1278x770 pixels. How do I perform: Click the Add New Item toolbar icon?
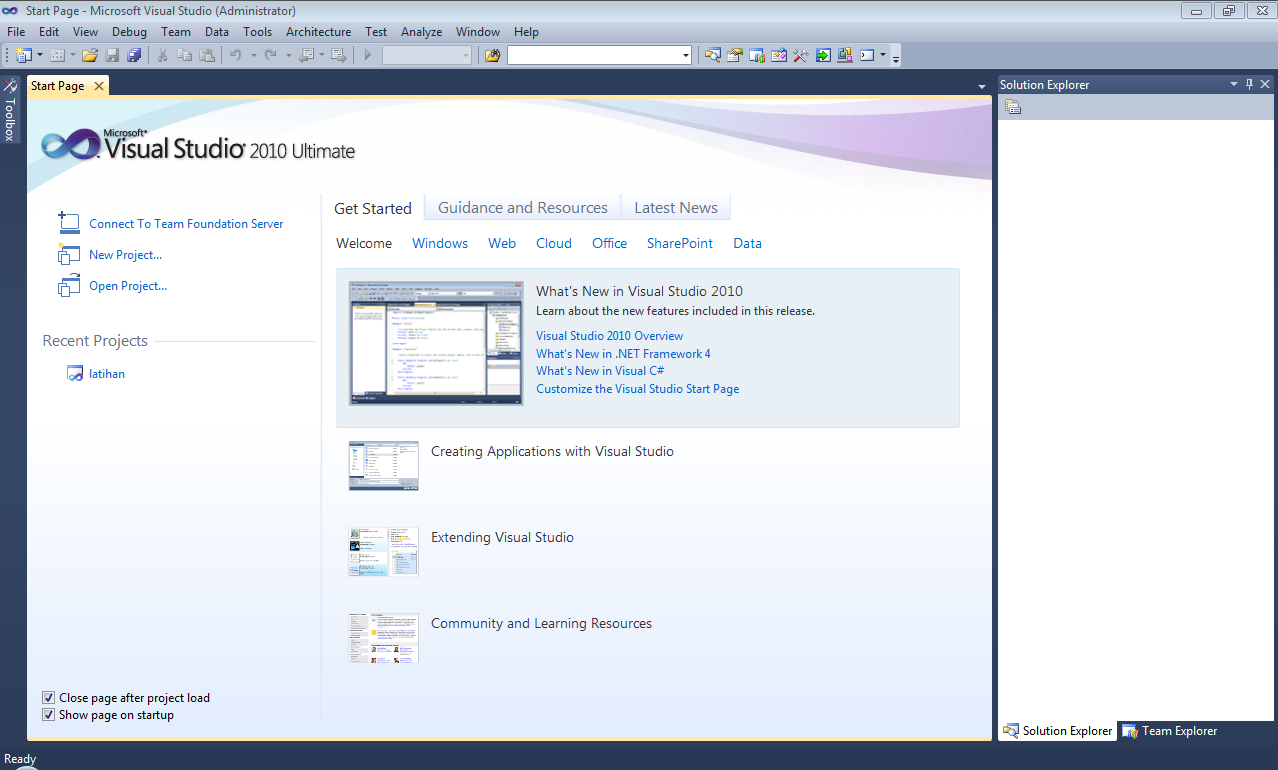coord(57,55)
